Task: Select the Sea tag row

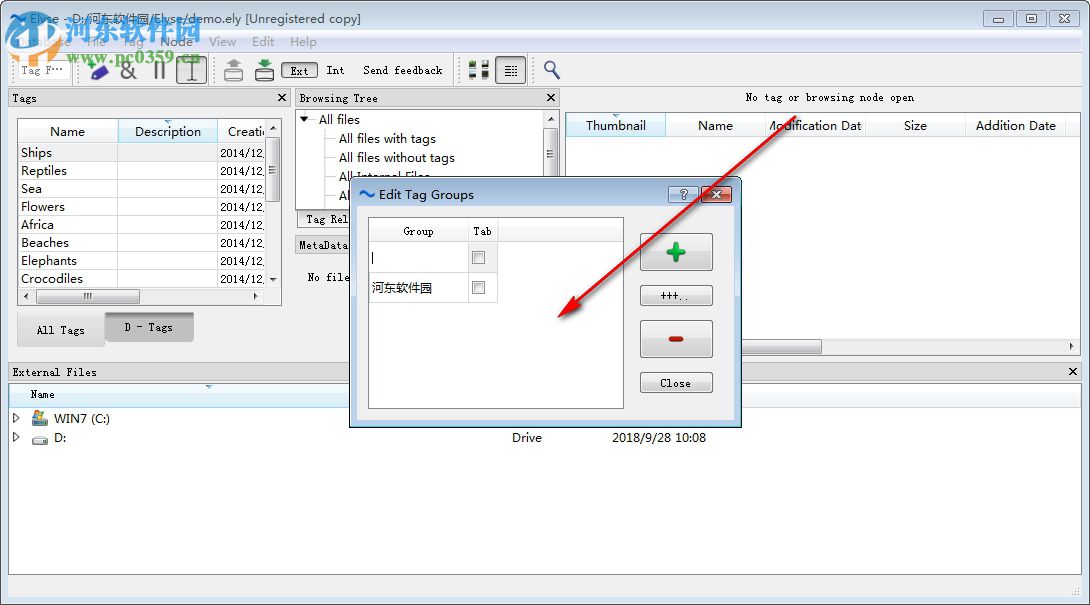Action: coord(142,188)
